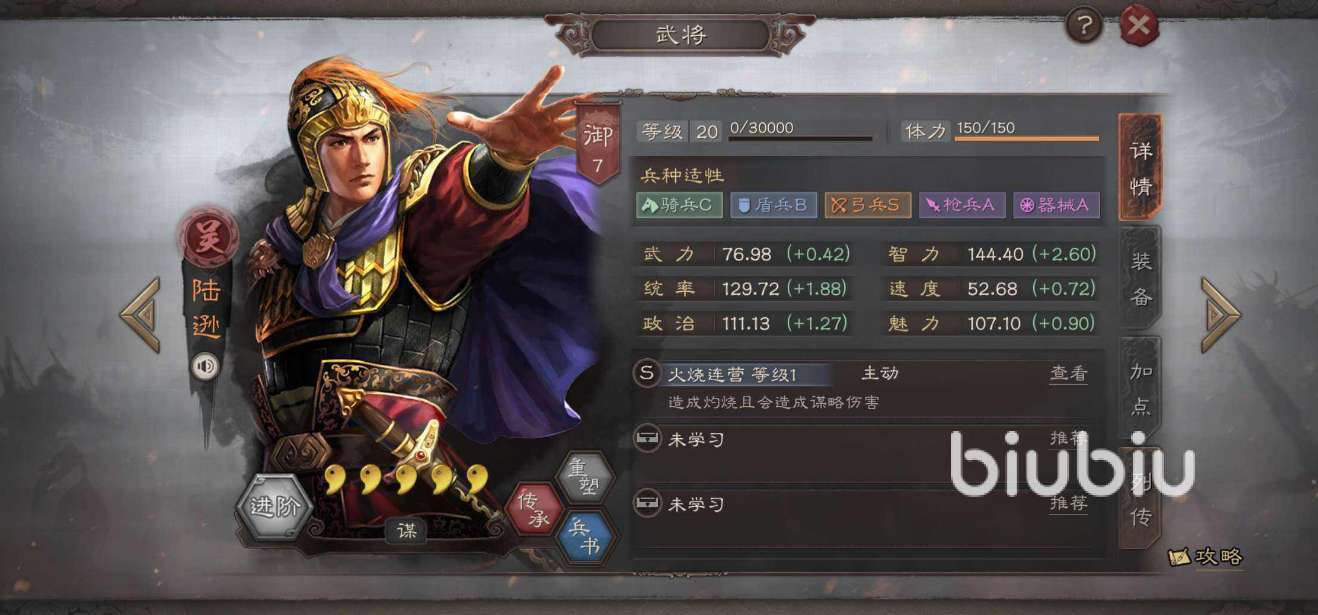
Task: Go to previous general with left arrow
Action: [x=140, y=314]
